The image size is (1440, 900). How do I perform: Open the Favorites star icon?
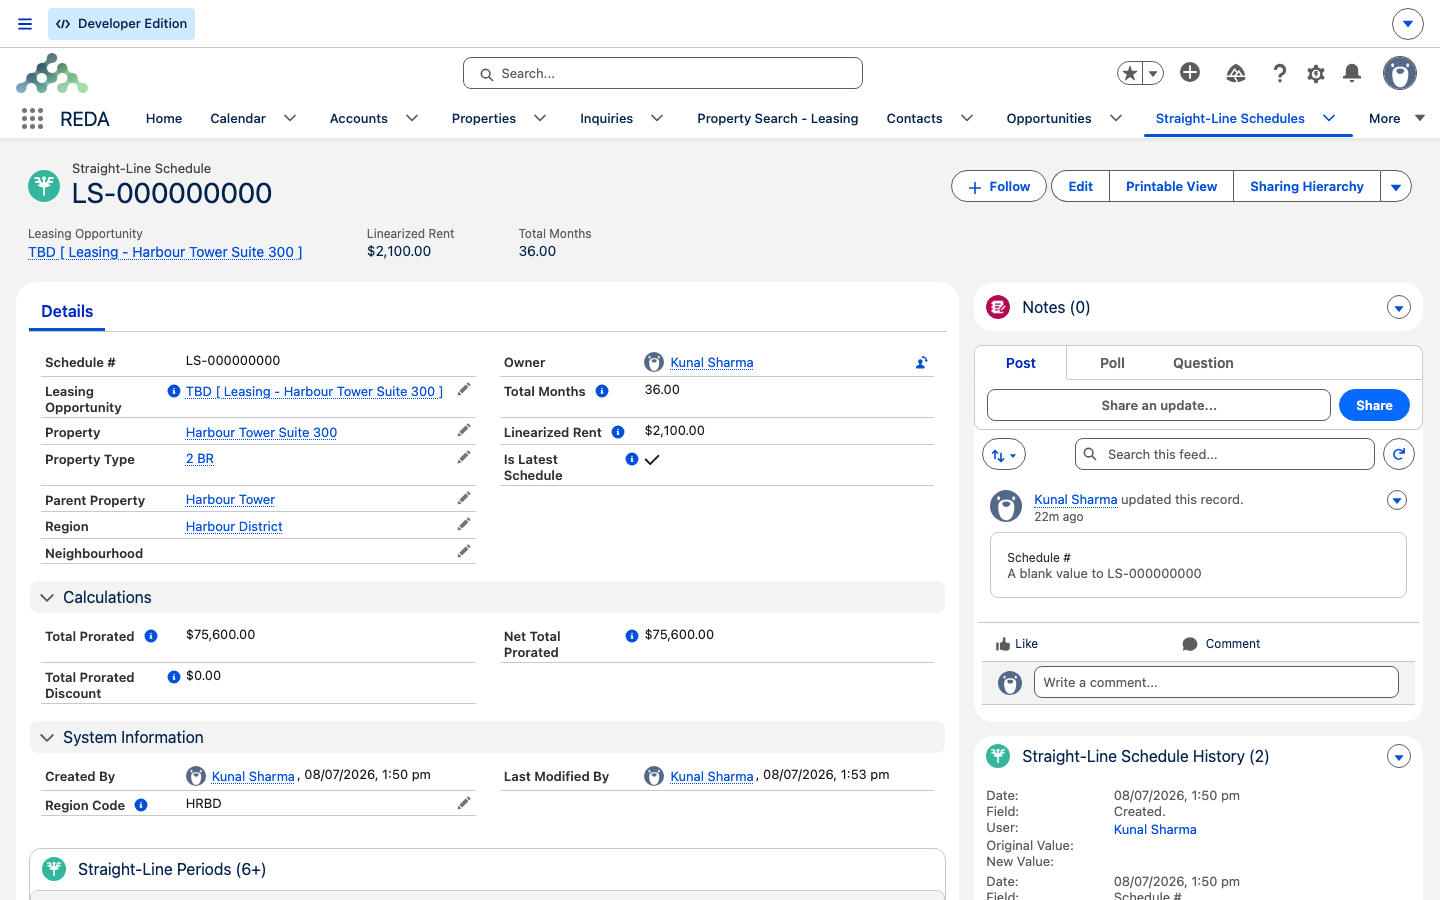tap(1130, 73)
